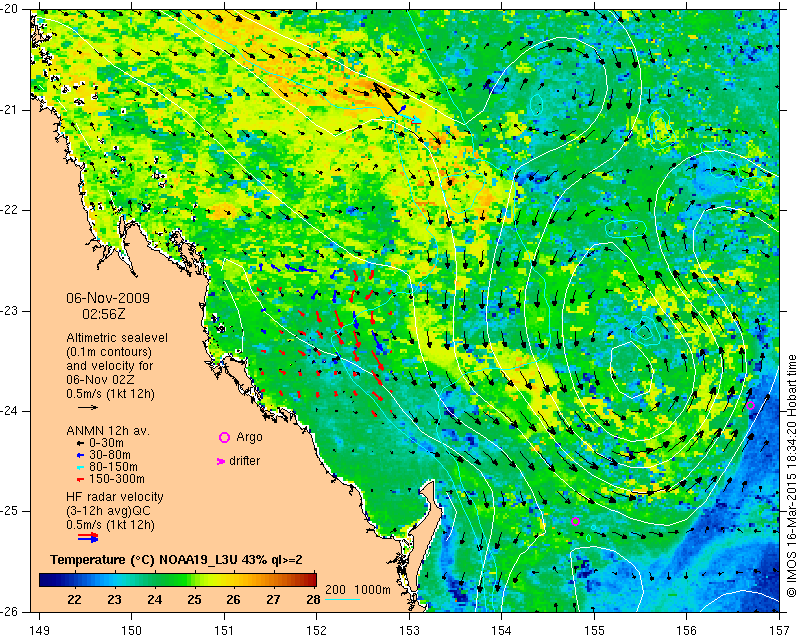
Task: Click the green 24°C colorbar region
Action: (155, 580)
